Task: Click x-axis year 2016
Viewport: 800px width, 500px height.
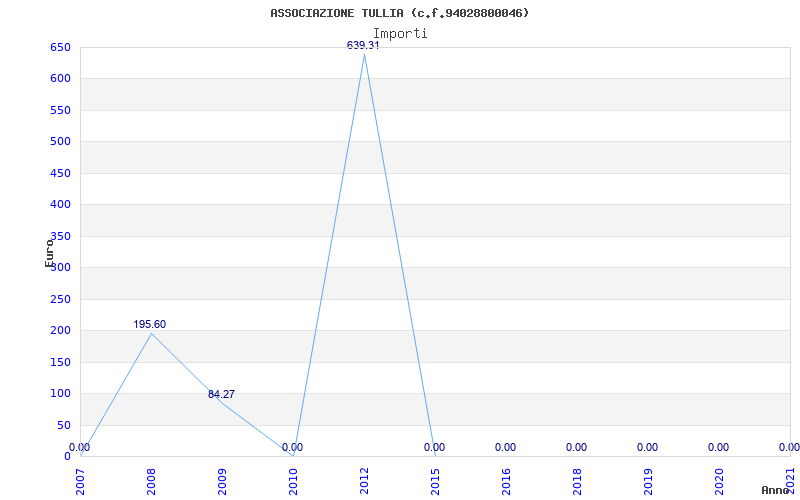Action: [506, 482]
